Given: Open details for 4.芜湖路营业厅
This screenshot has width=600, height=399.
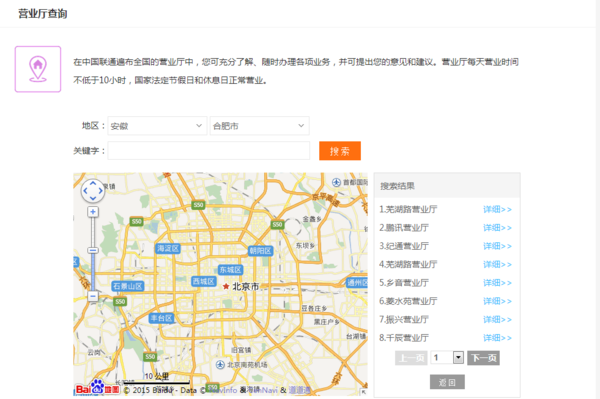Looking at the screenshot, I should (x=497, y=265).
